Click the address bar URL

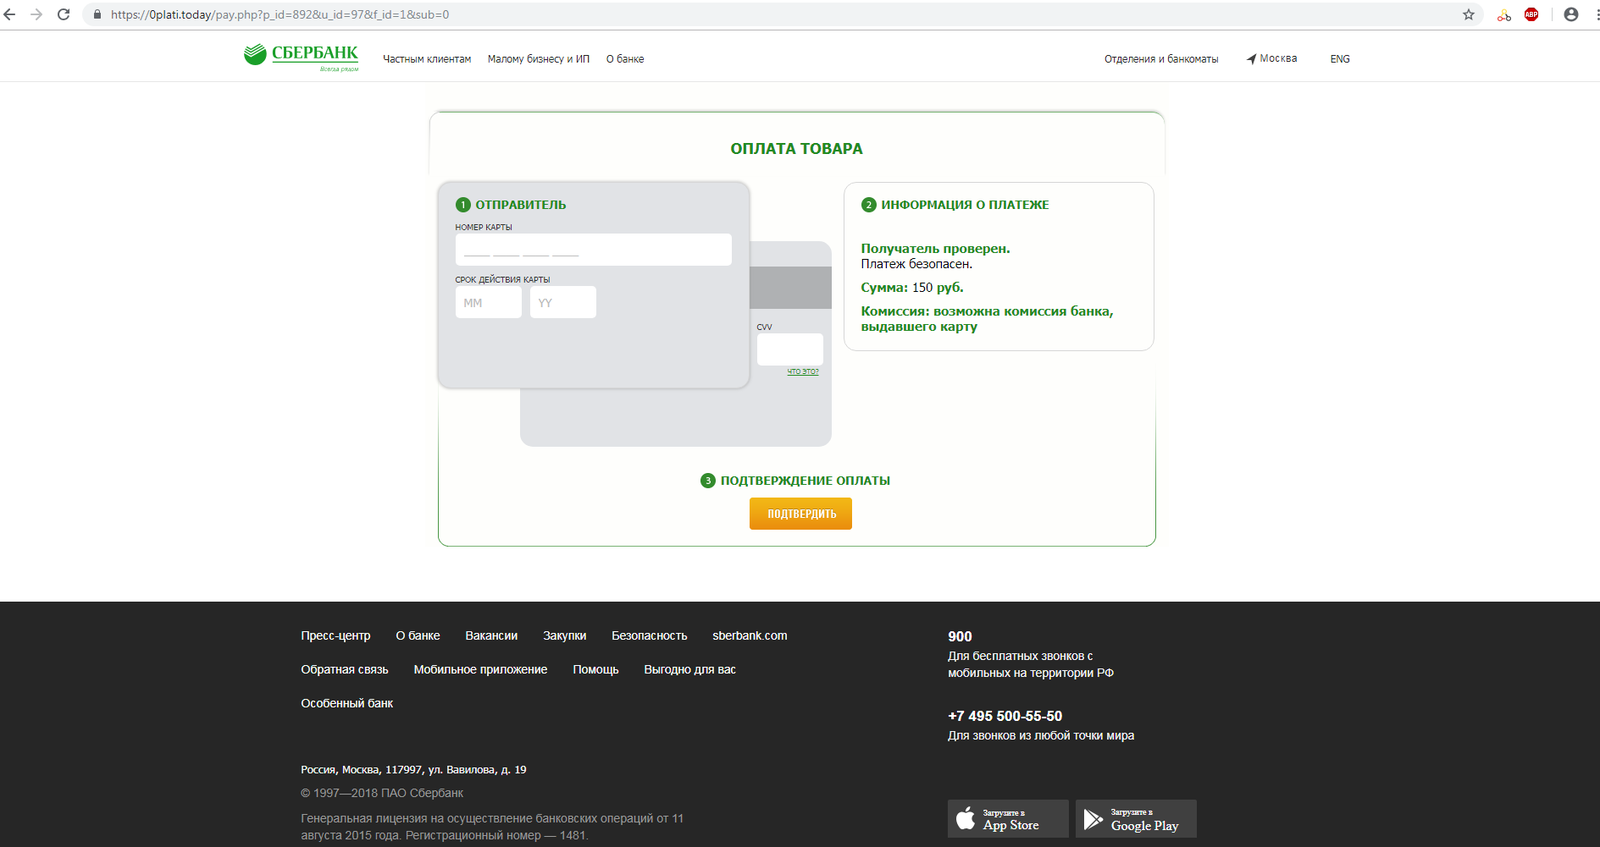pyautogui.click(x=280, y=15)
